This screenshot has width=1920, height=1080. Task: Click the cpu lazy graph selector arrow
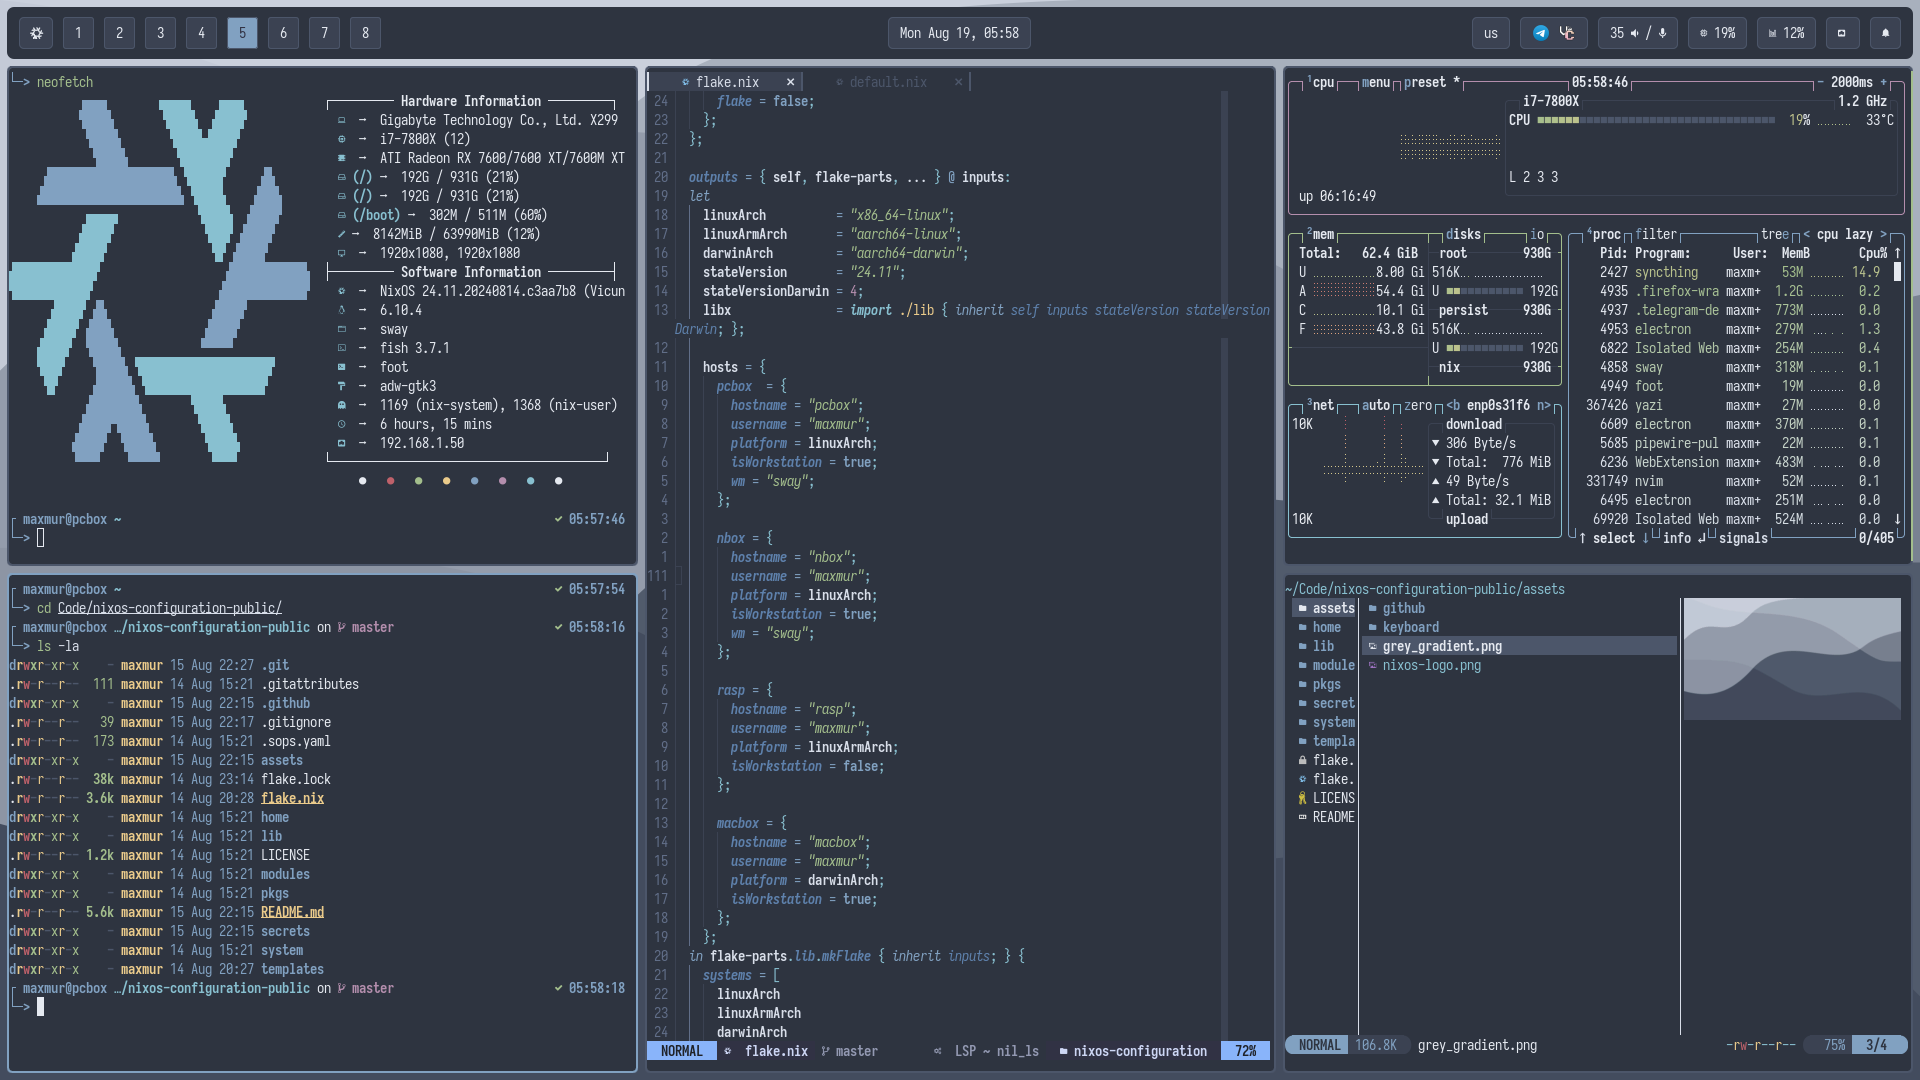point(1884,235)
